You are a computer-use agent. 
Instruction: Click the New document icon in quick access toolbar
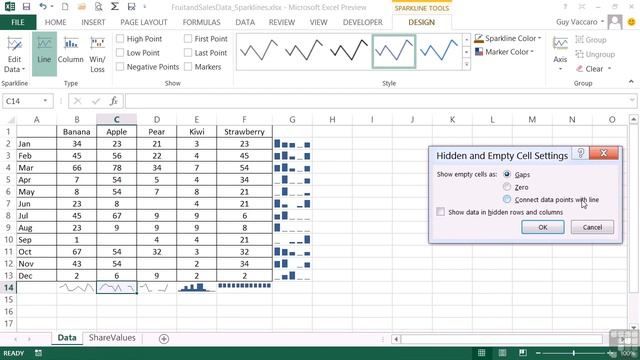pyautogui.click(x=65, y=7)
